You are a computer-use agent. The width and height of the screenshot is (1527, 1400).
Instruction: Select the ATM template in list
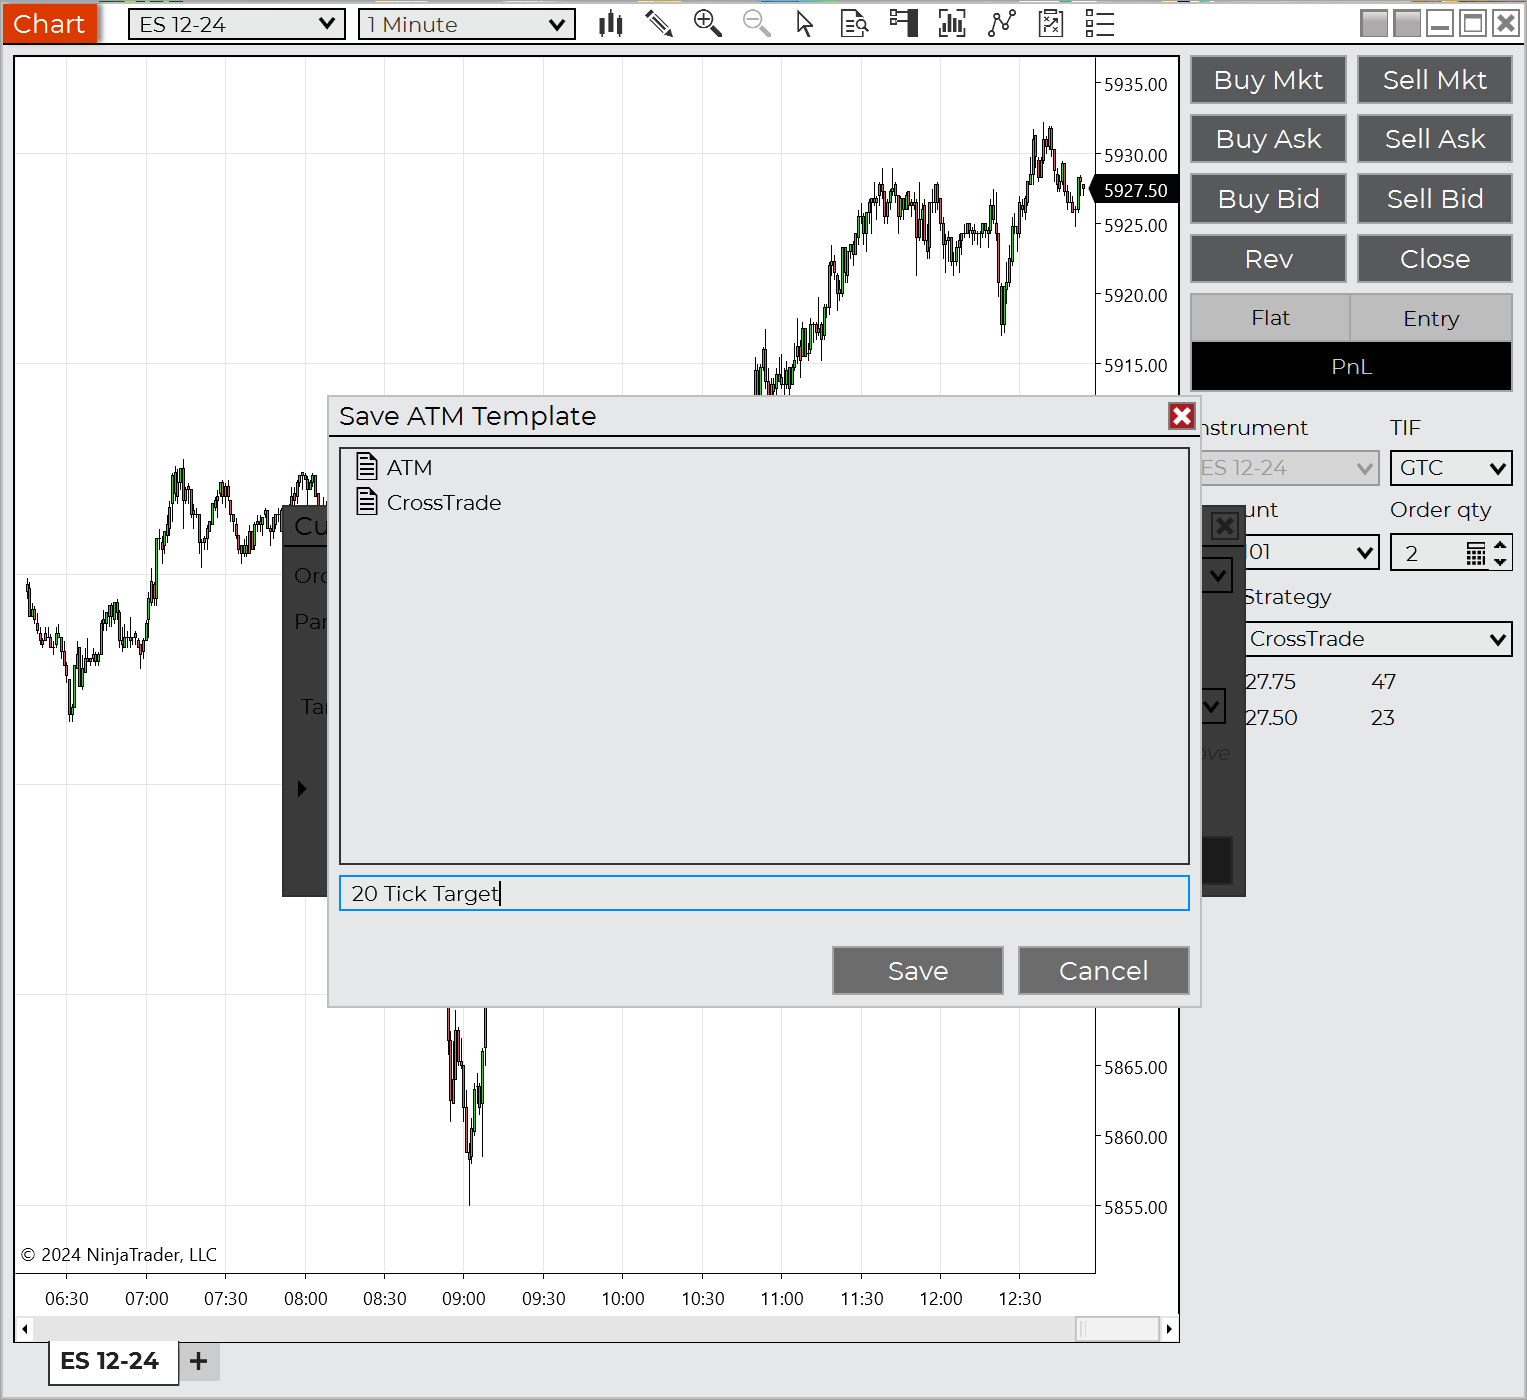click(x=409, y=468)
